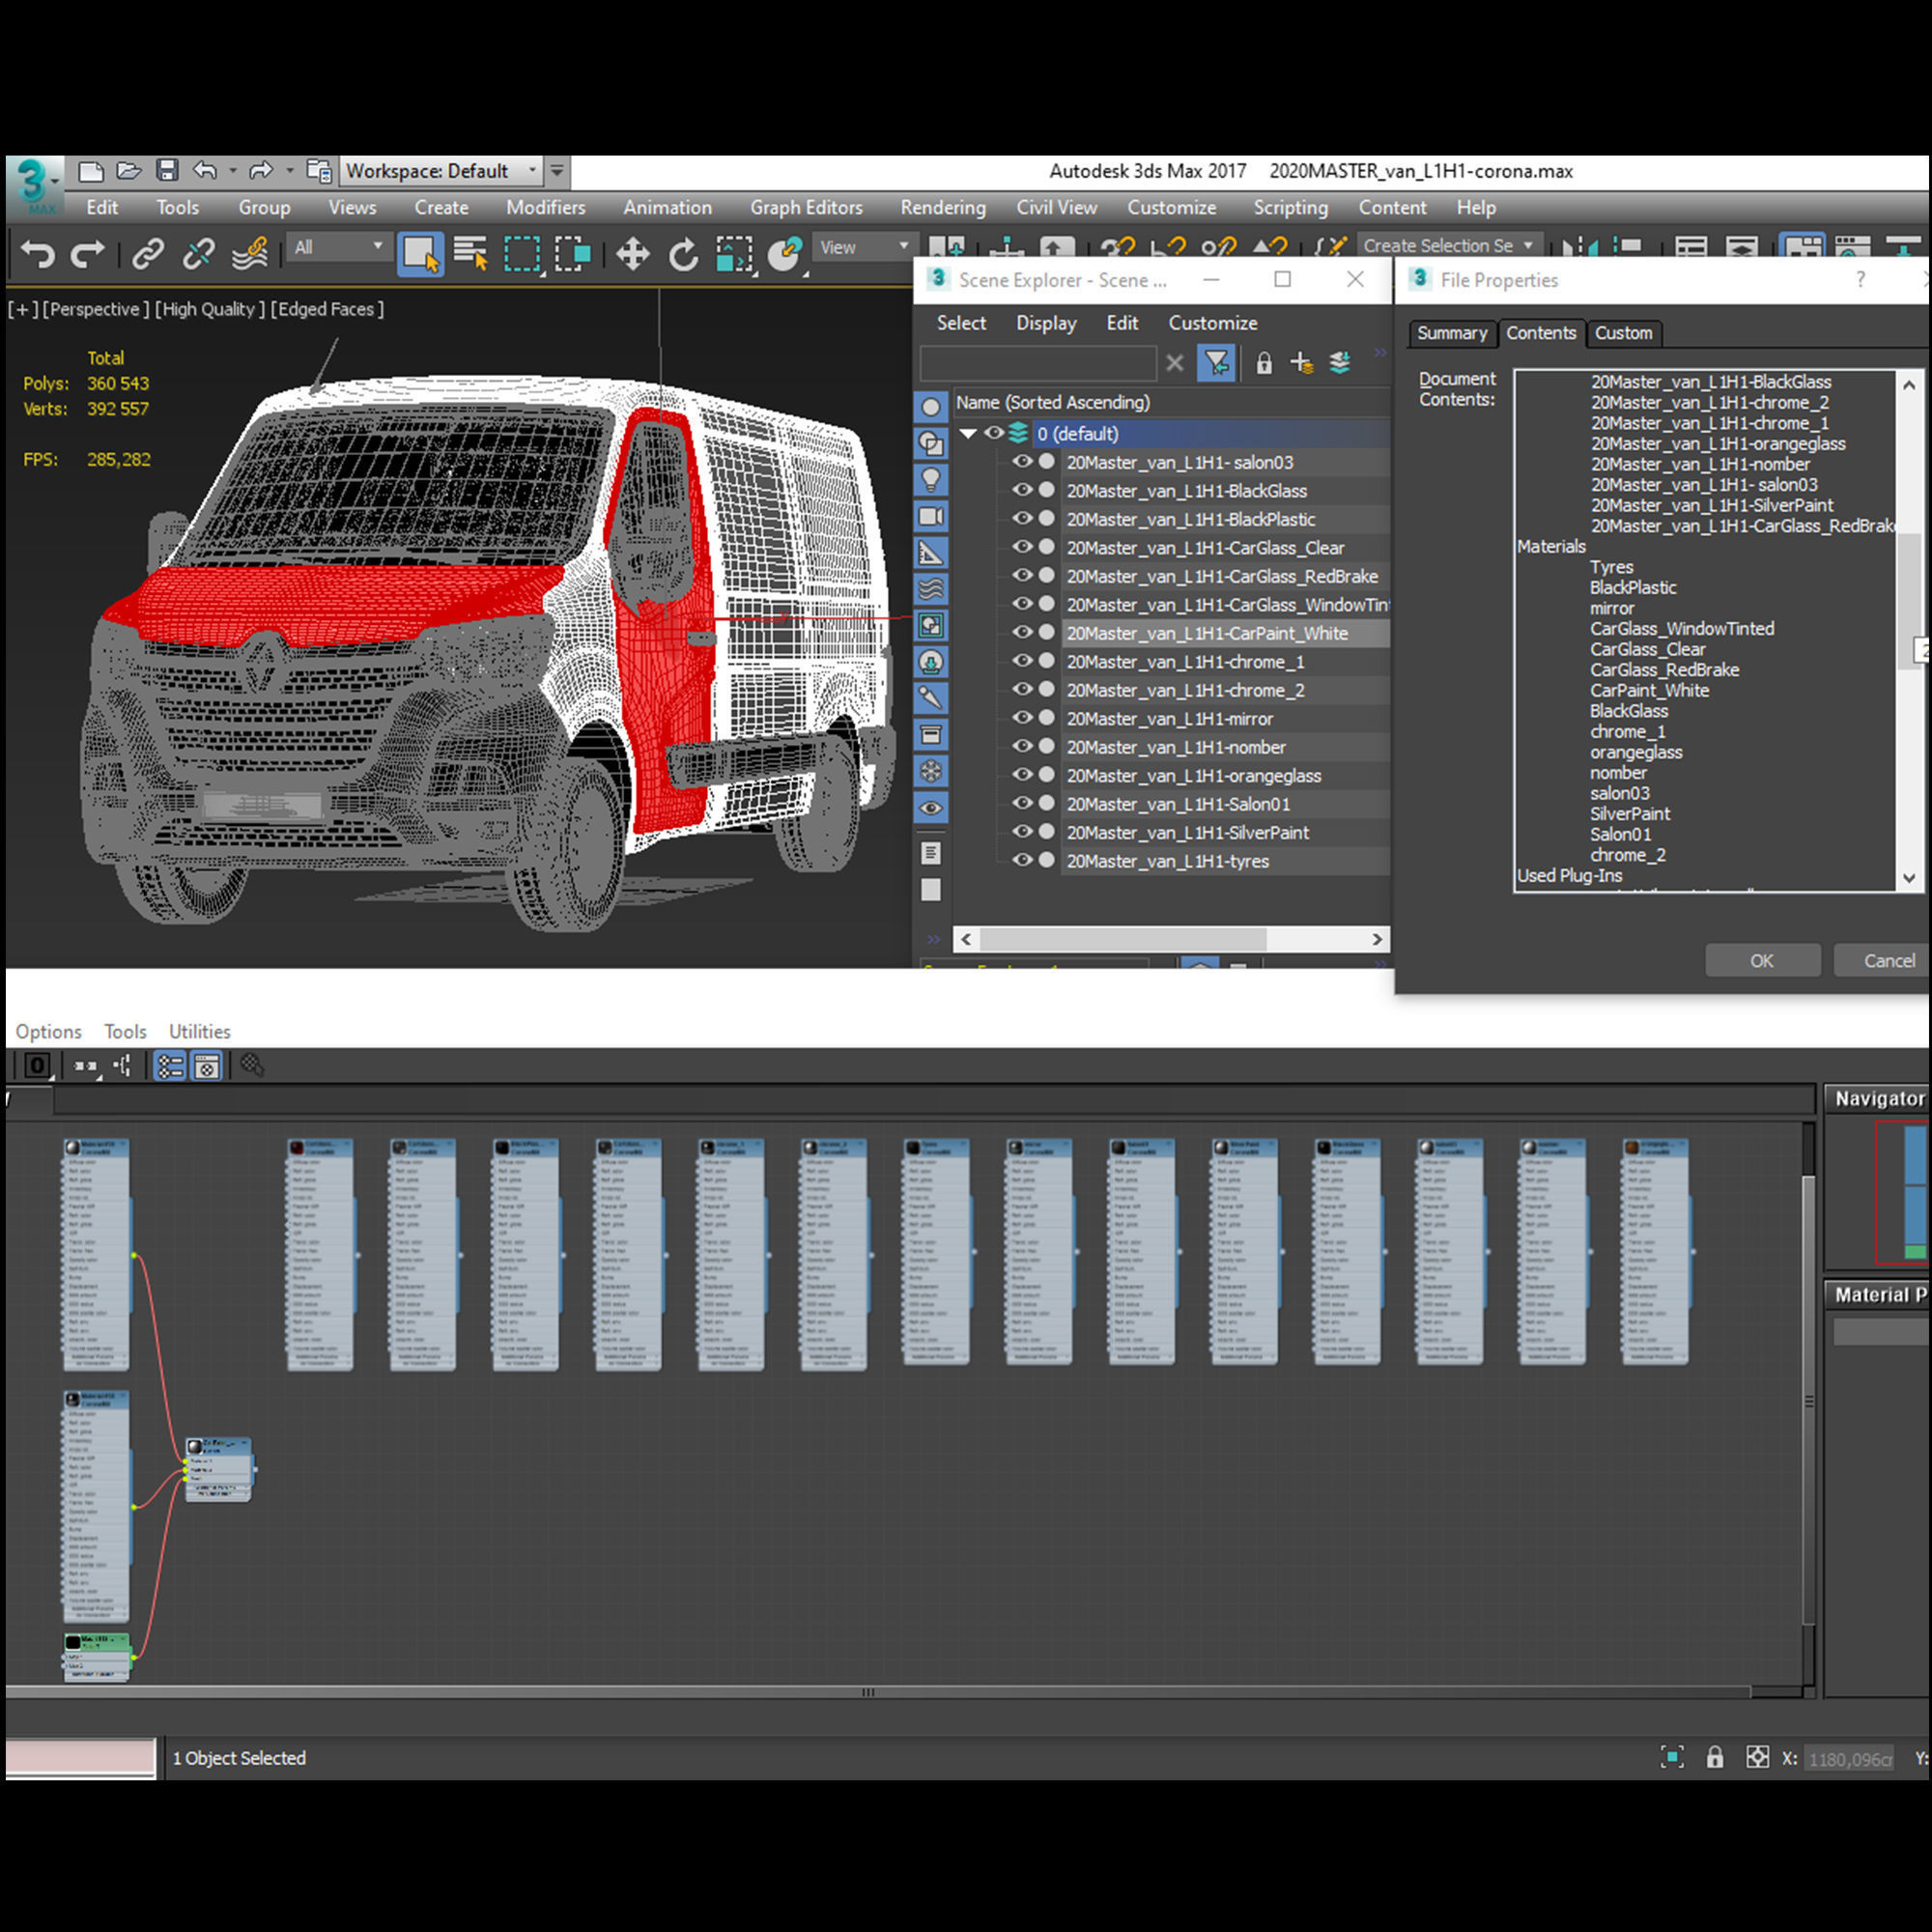Viewport: 1932px width, 1932px height.
Task: Hide 20Master_van_L1H1-tyres object
Action: [x=1022, y=860]
